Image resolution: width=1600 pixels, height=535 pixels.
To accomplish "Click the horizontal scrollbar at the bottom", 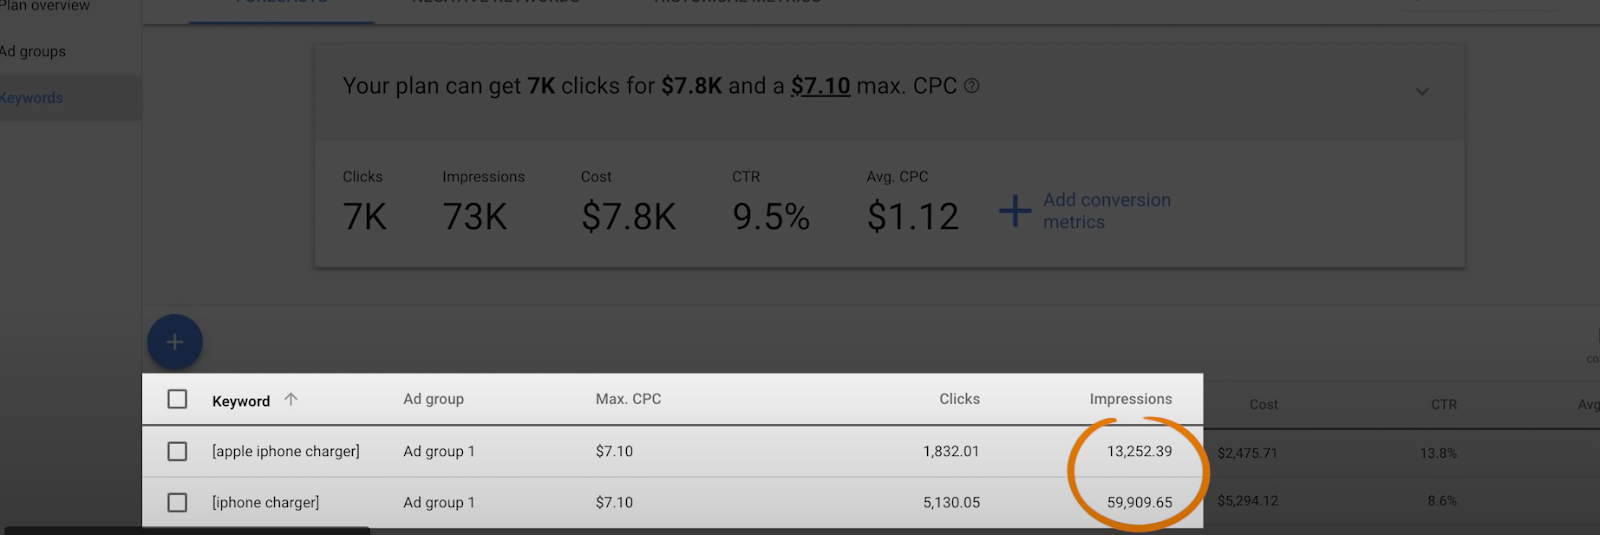I will pyautogui.click(x=188, y=531).
